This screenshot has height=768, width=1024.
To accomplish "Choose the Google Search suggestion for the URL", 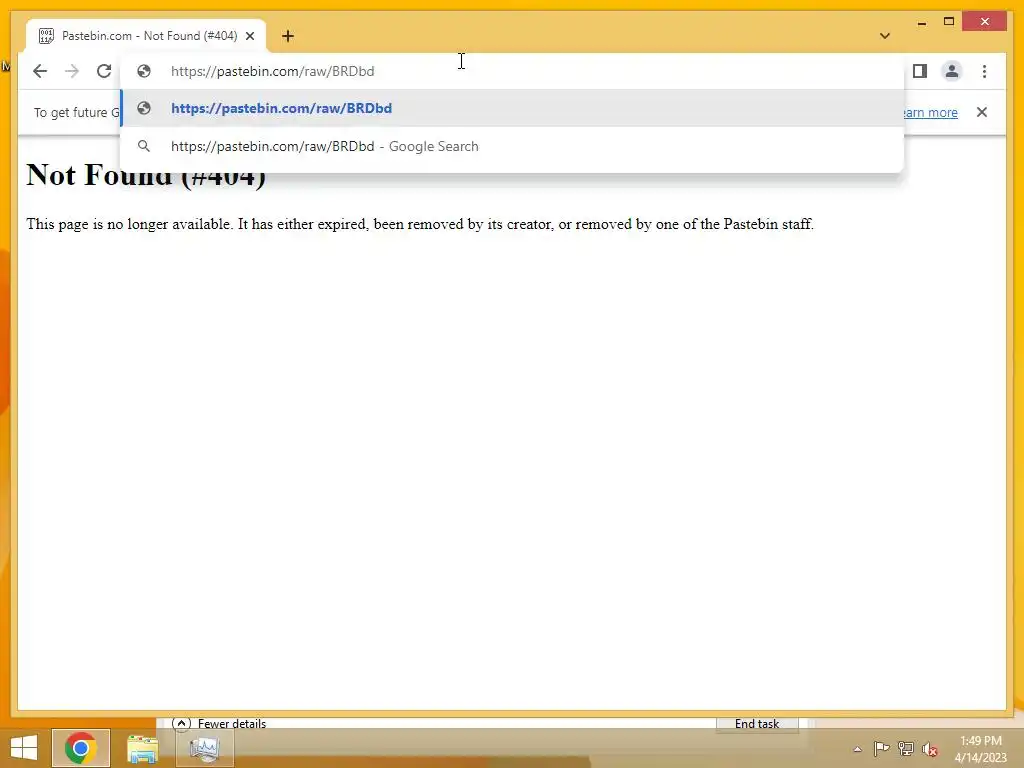I will [513, 146].
